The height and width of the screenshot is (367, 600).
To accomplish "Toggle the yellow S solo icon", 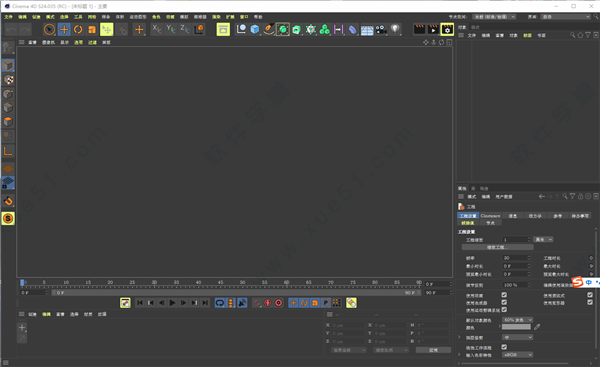I will [x=8, y=219].
